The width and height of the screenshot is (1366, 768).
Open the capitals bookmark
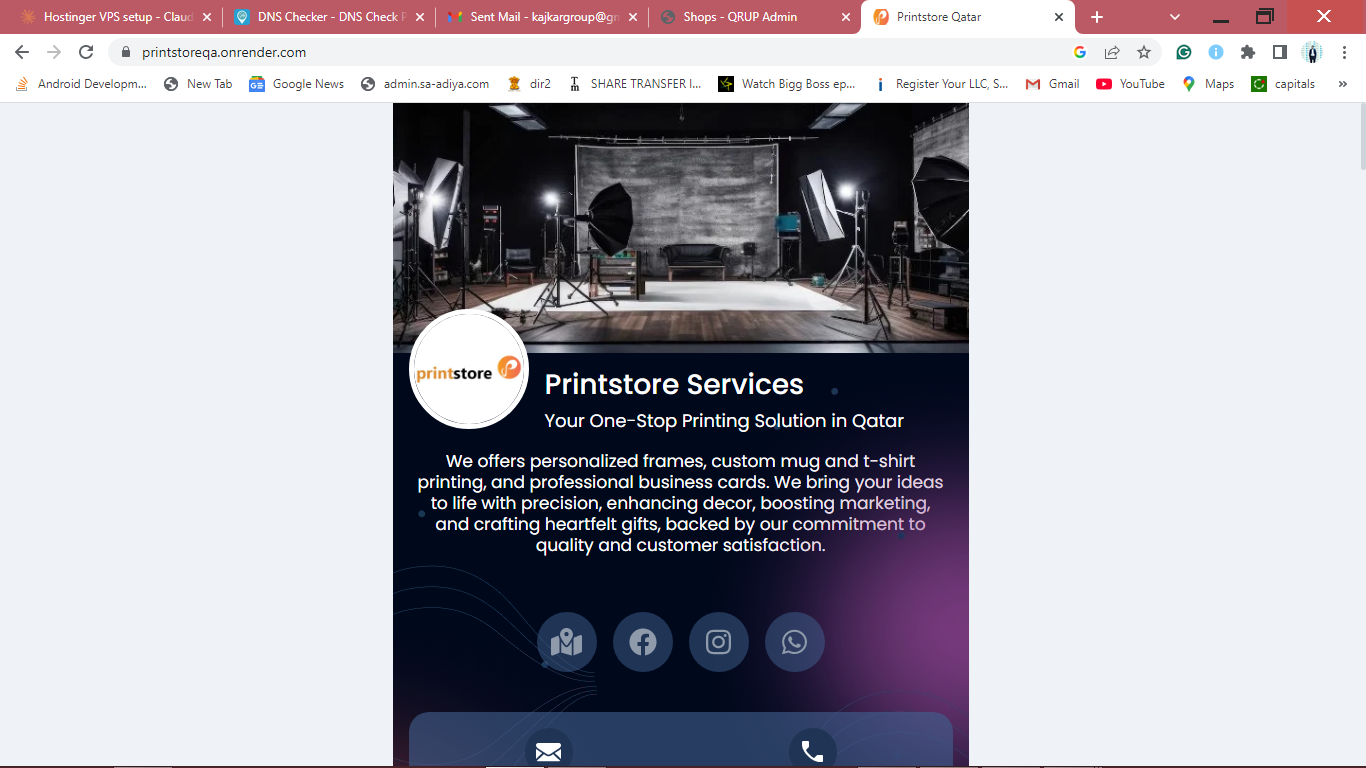pyautogui.click(x=1283, y=84)
